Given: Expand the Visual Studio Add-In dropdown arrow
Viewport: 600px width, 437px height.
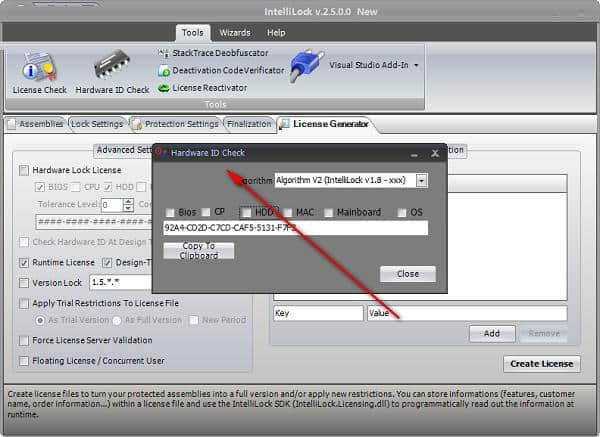Looking at the screenshot, I should point(416,66).
